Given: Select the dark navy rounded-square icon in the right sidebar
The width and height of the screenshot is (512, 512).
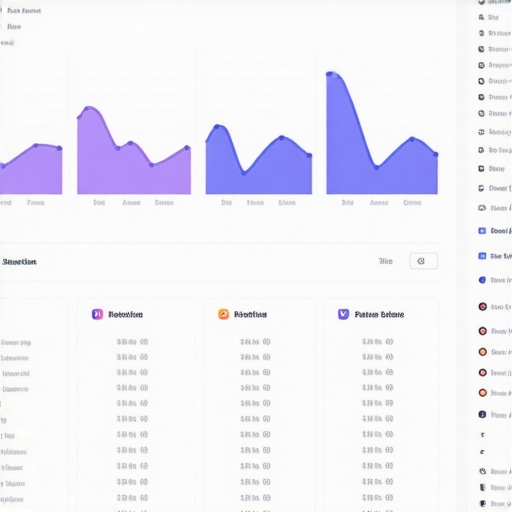Looking at the screenshot, I should [482, 414].
